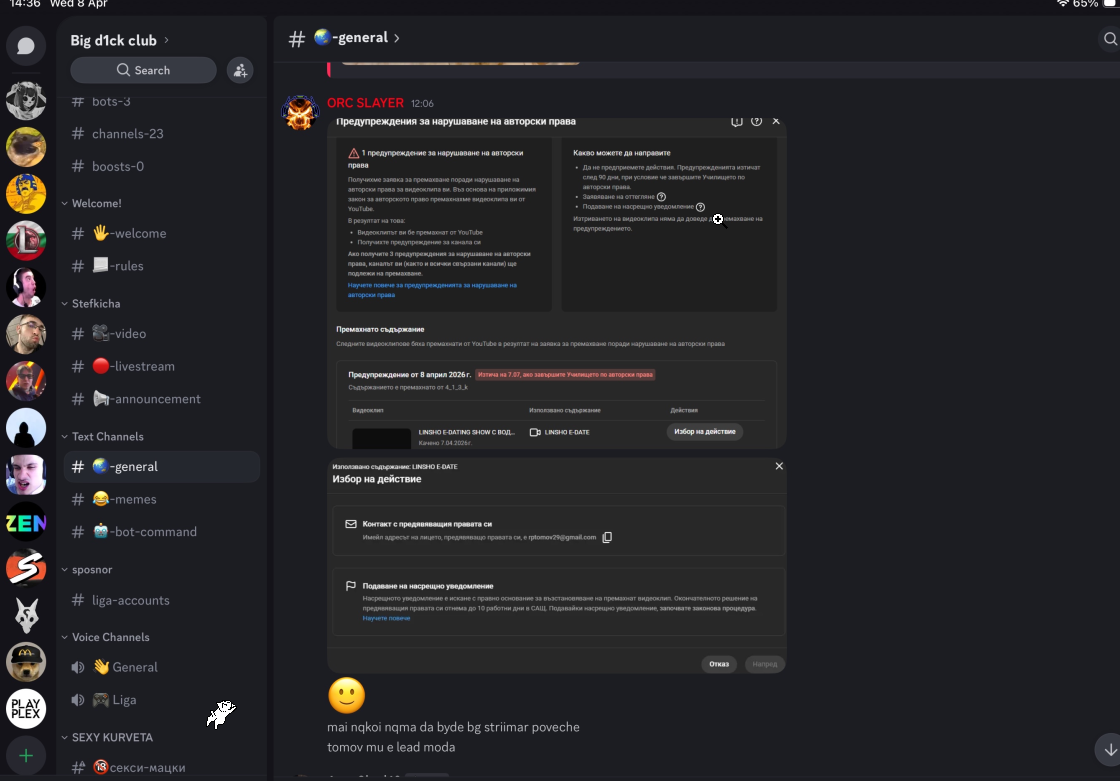
Task: Open the bearded man server icon
Action: (26, 334)
